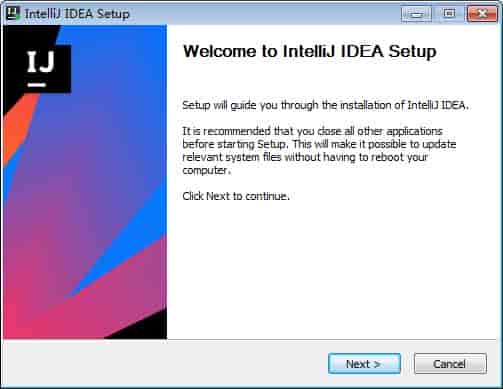Click the word 'computer.' in the paragraph
This screenshot has width=503, height=389.
coord(206,170)
